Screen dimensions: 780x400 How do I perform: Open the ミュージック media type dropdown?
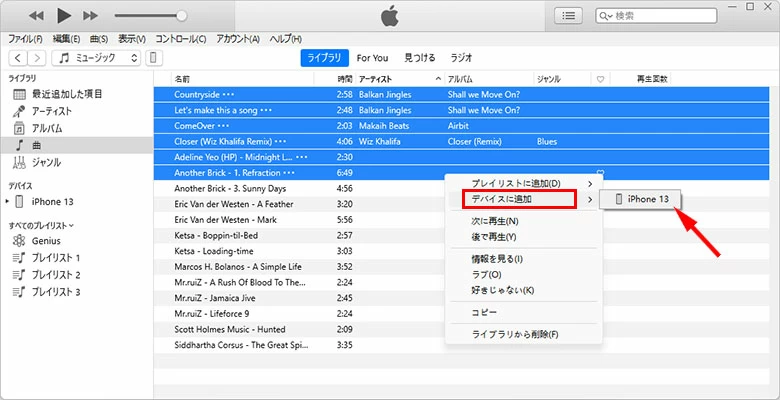tap(97, 58)
